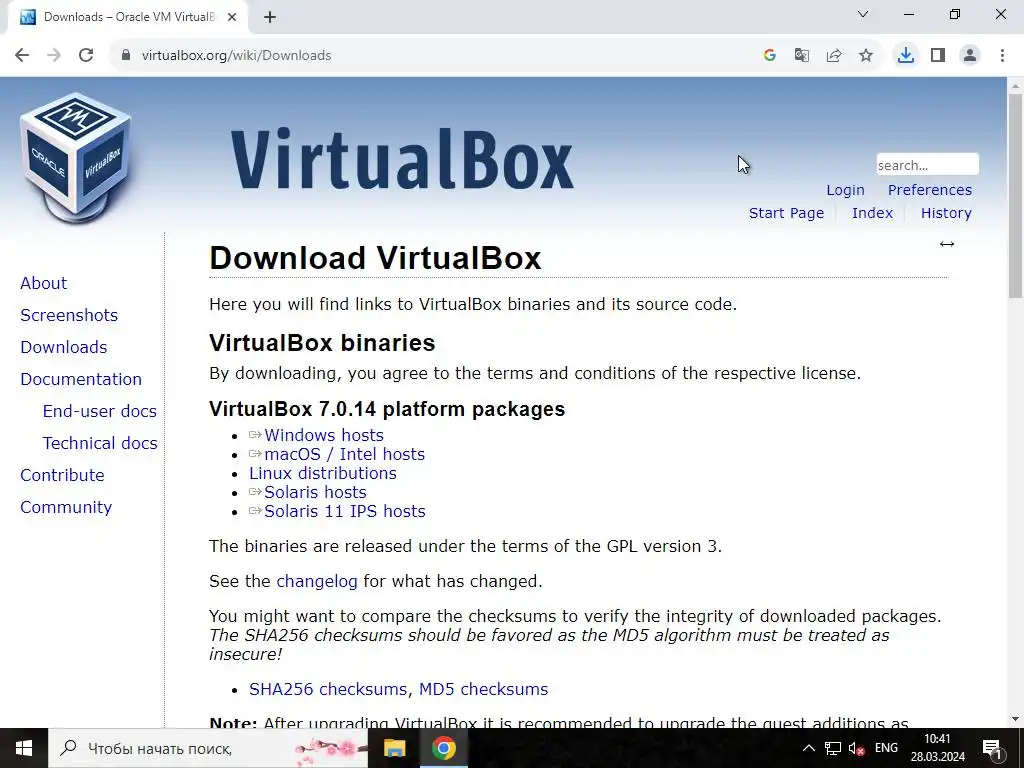
Task: Open Screenshots in the sidebar
Action: pos(69,315)
